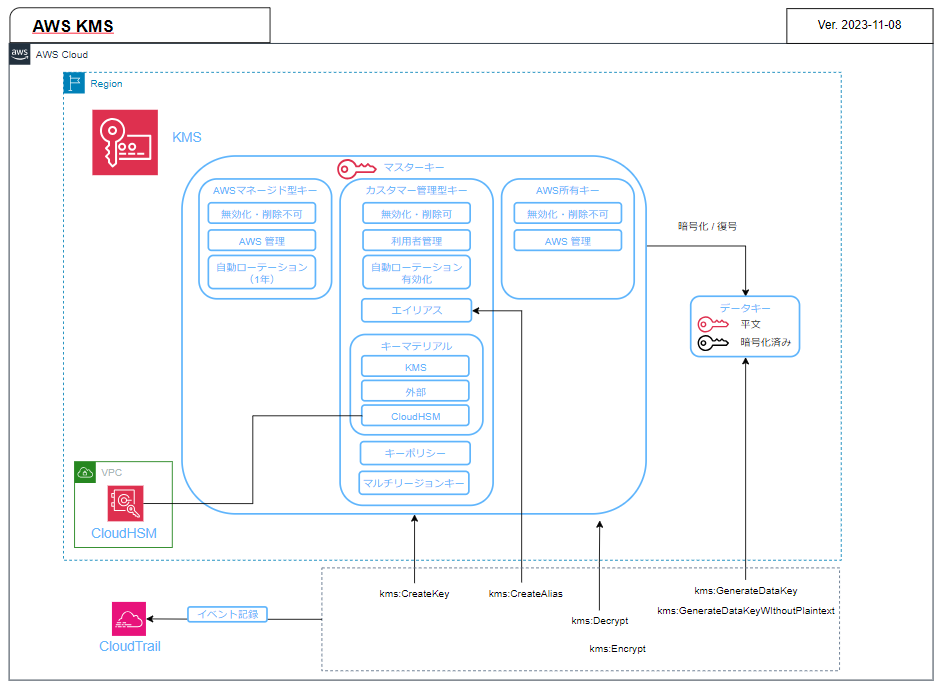943x688 pixels.
Task: Click the イベント記録 label
Action: tap(225, 614)
